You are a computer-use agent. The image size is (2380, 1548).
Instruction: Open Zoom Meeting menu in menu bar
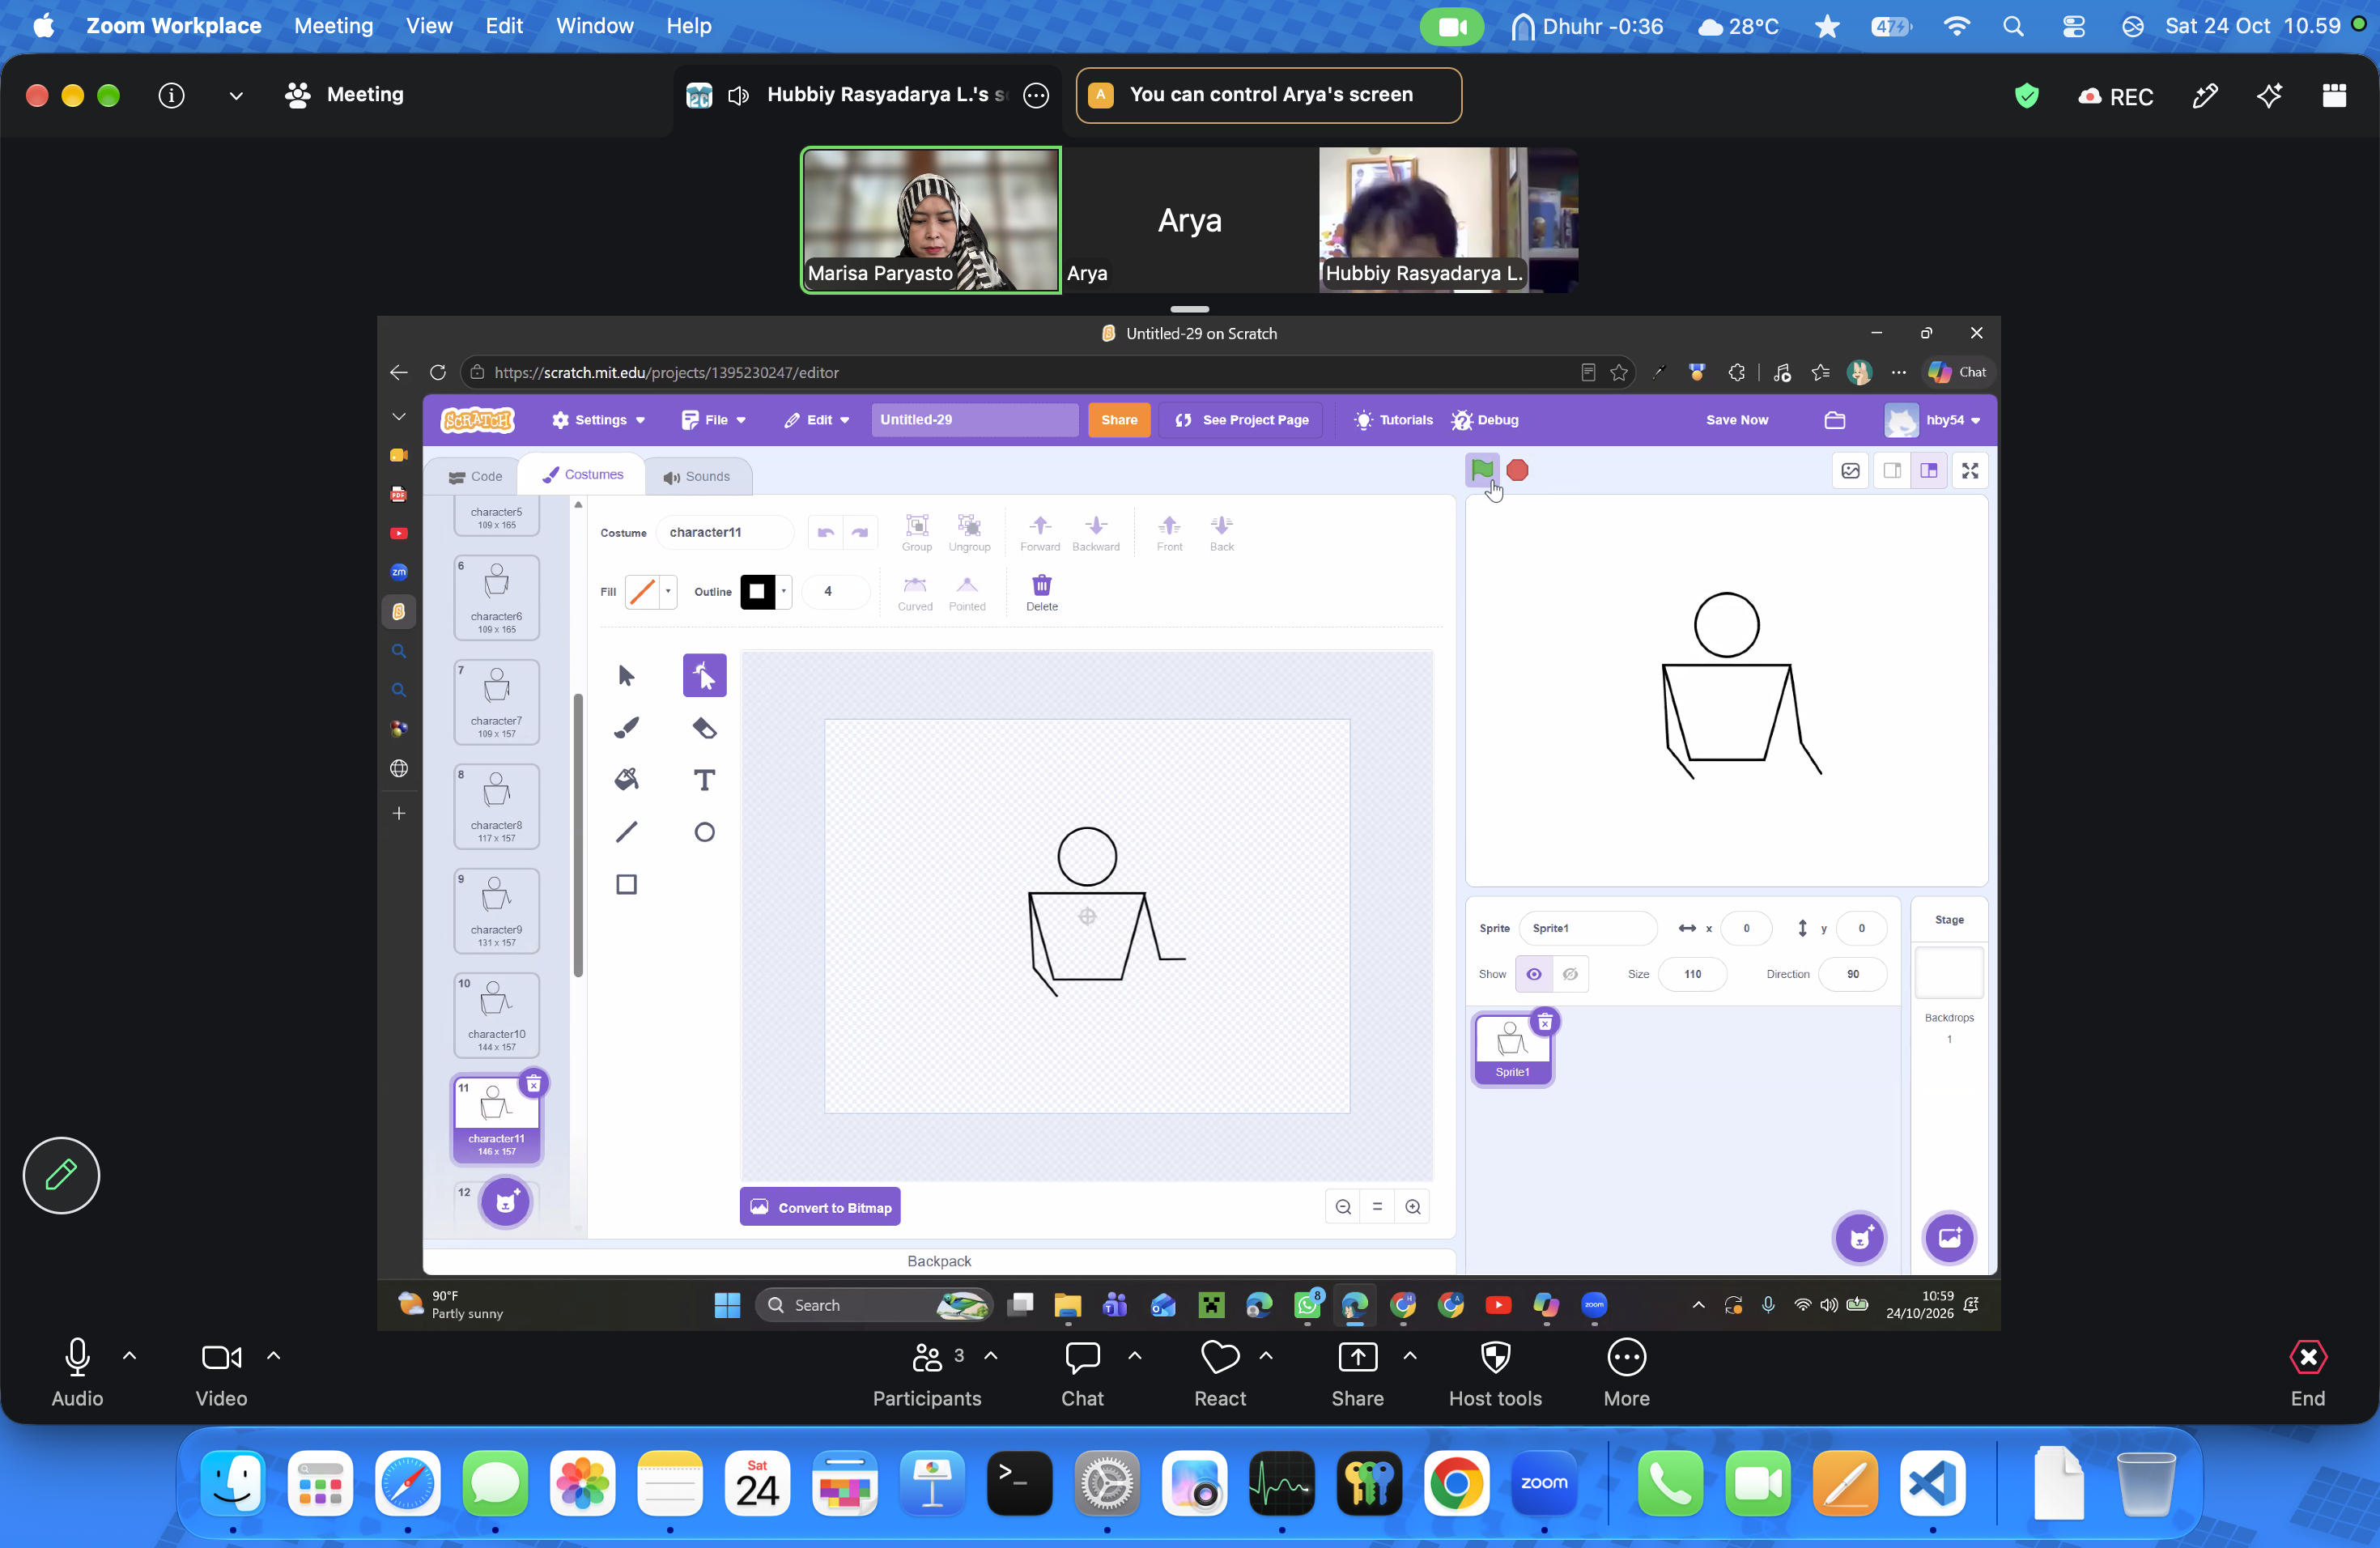pyautogui.click(x=333, y=26)
